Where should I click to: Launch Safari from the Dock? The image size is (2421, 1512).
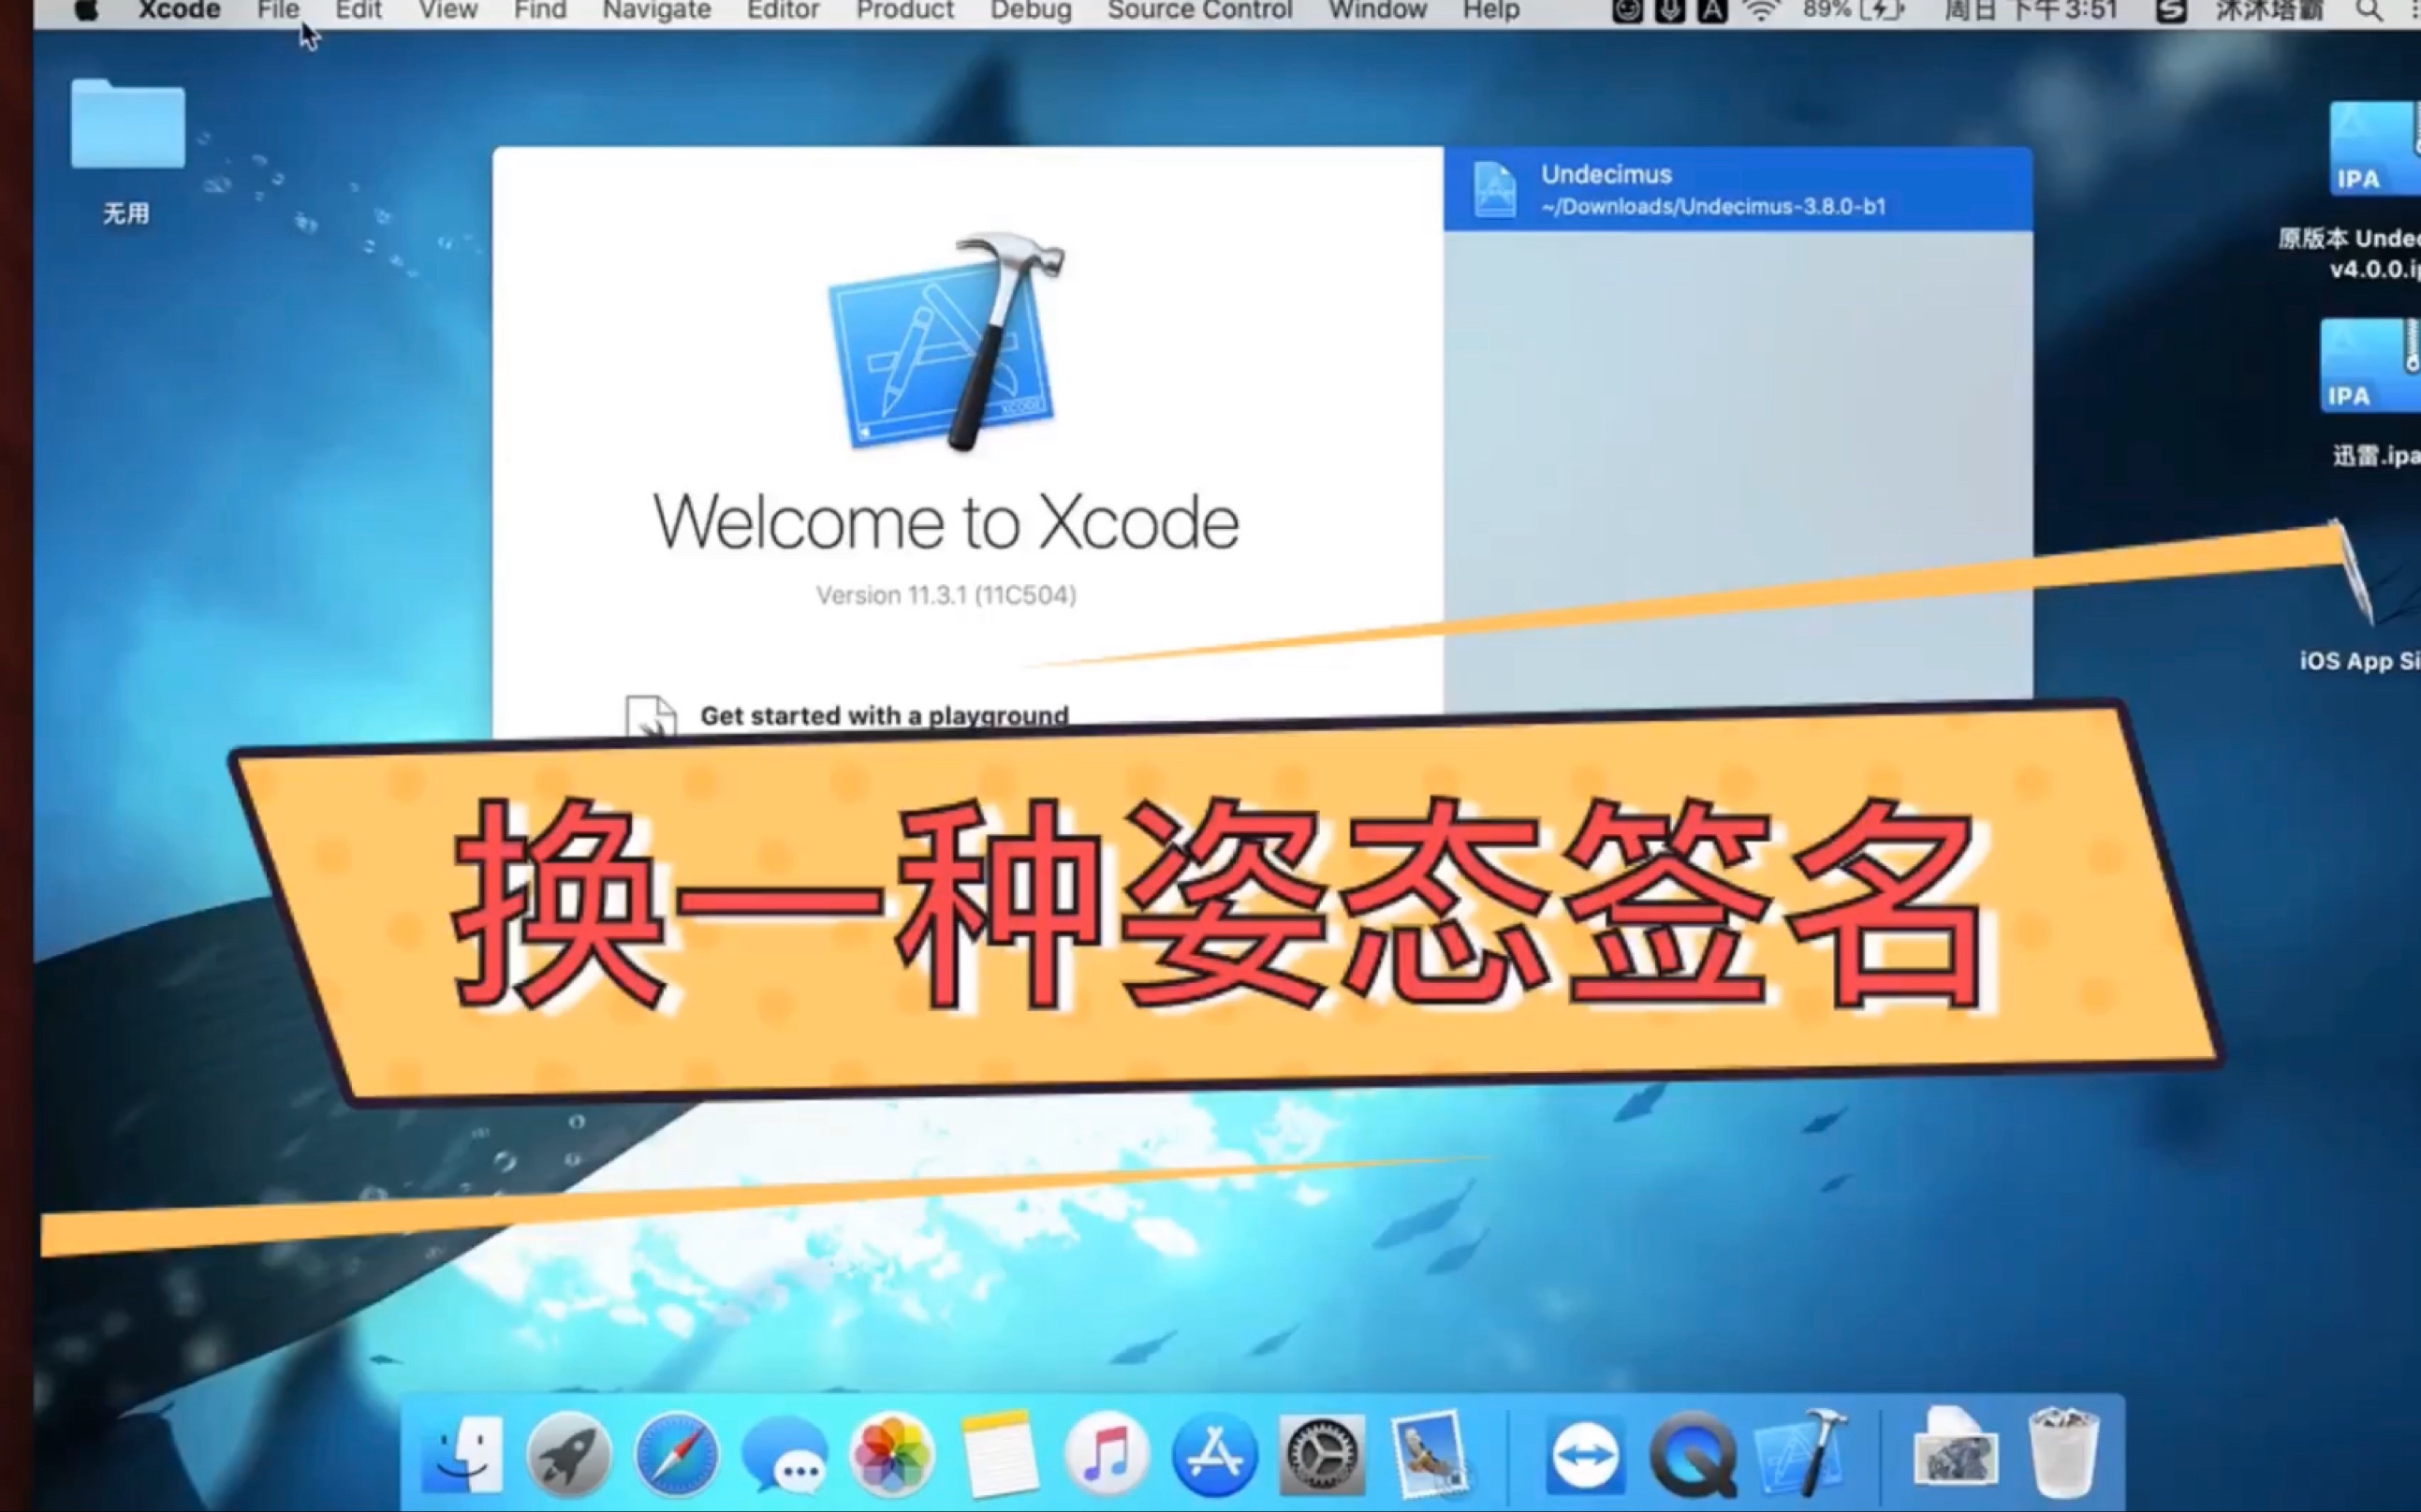point(676,1454)
